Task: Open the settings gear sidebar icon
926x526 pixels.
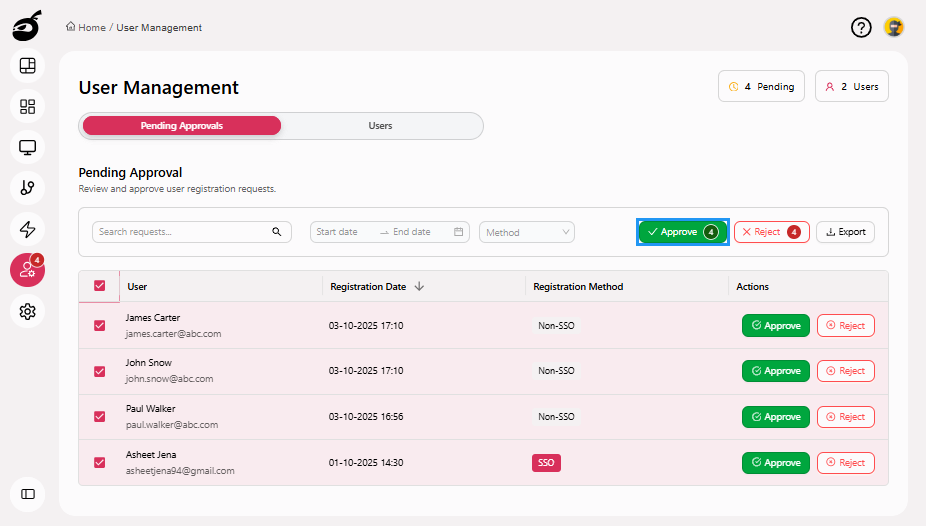Action: 27,311
